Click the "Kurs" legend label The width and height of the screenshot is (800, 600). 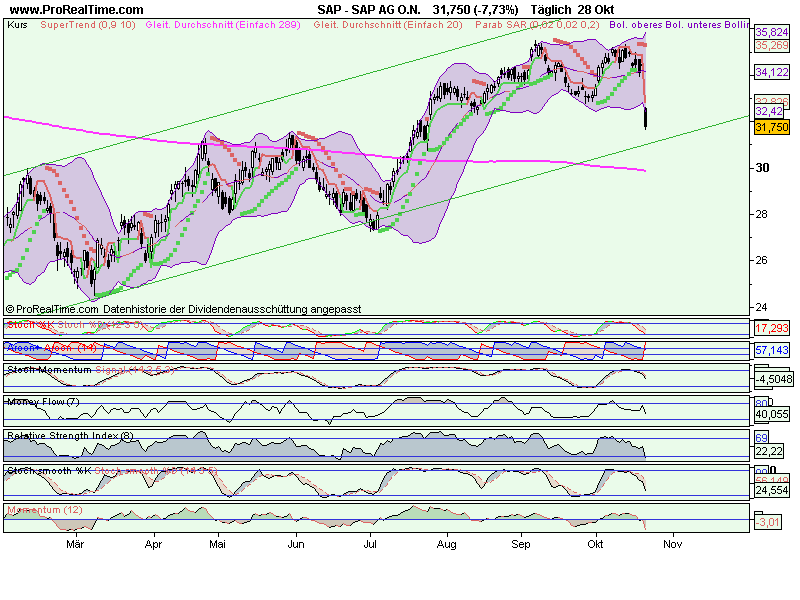point(17,24)
